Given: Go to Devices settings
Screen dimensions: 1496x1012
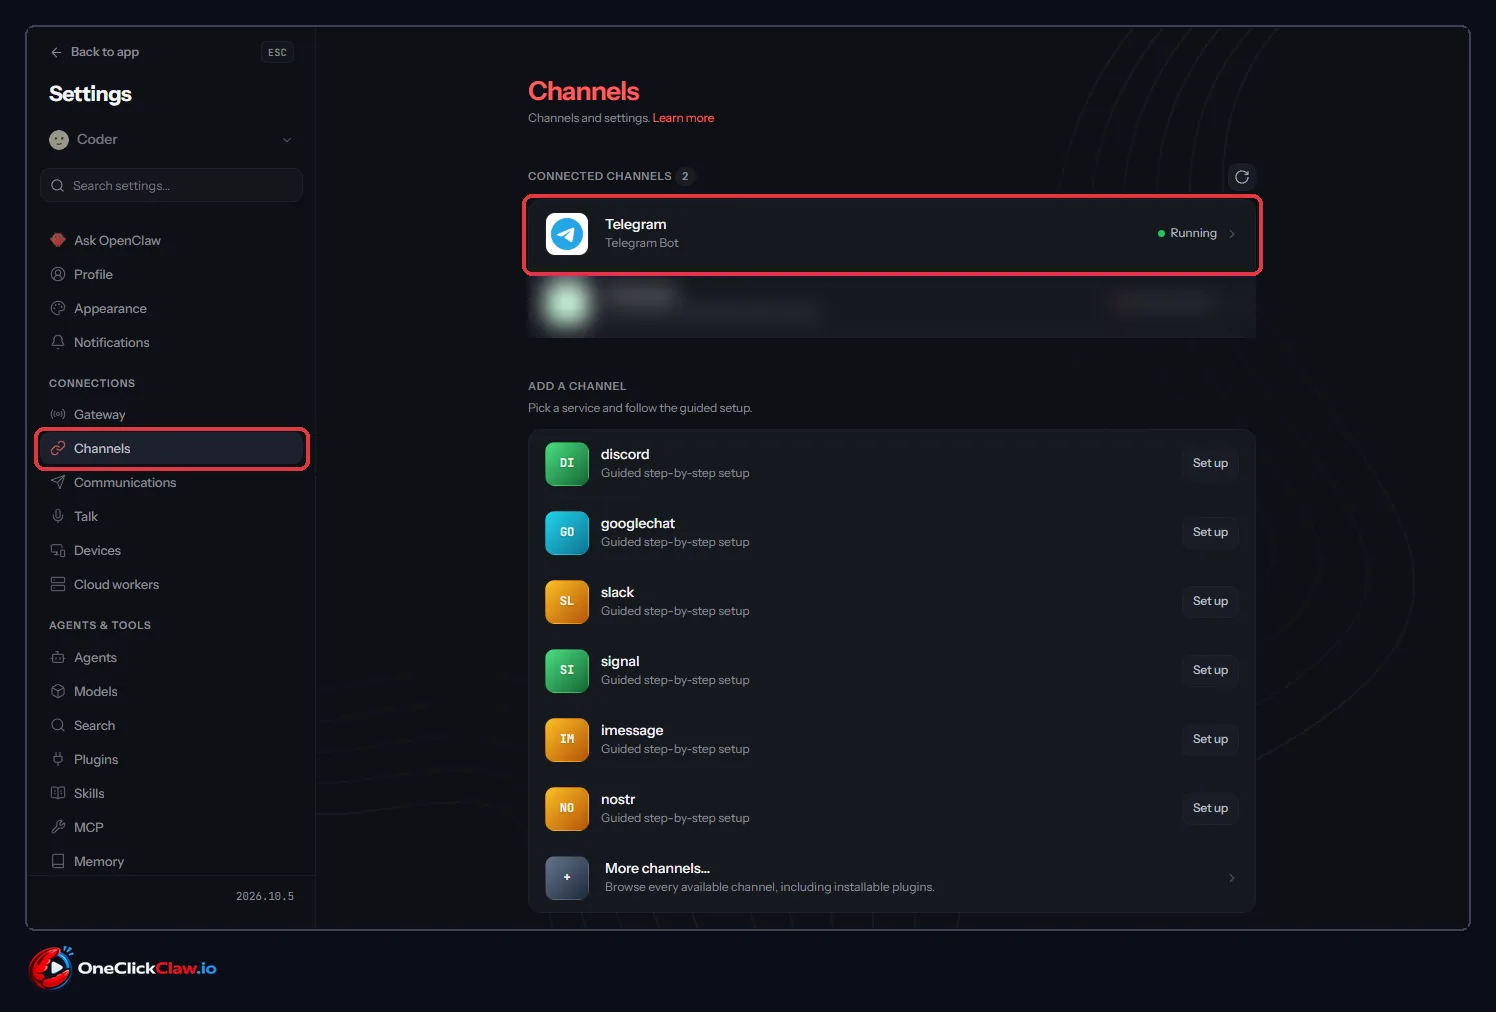Looking at the screenshot, I should pyautogui.click(x=171, y=550).
